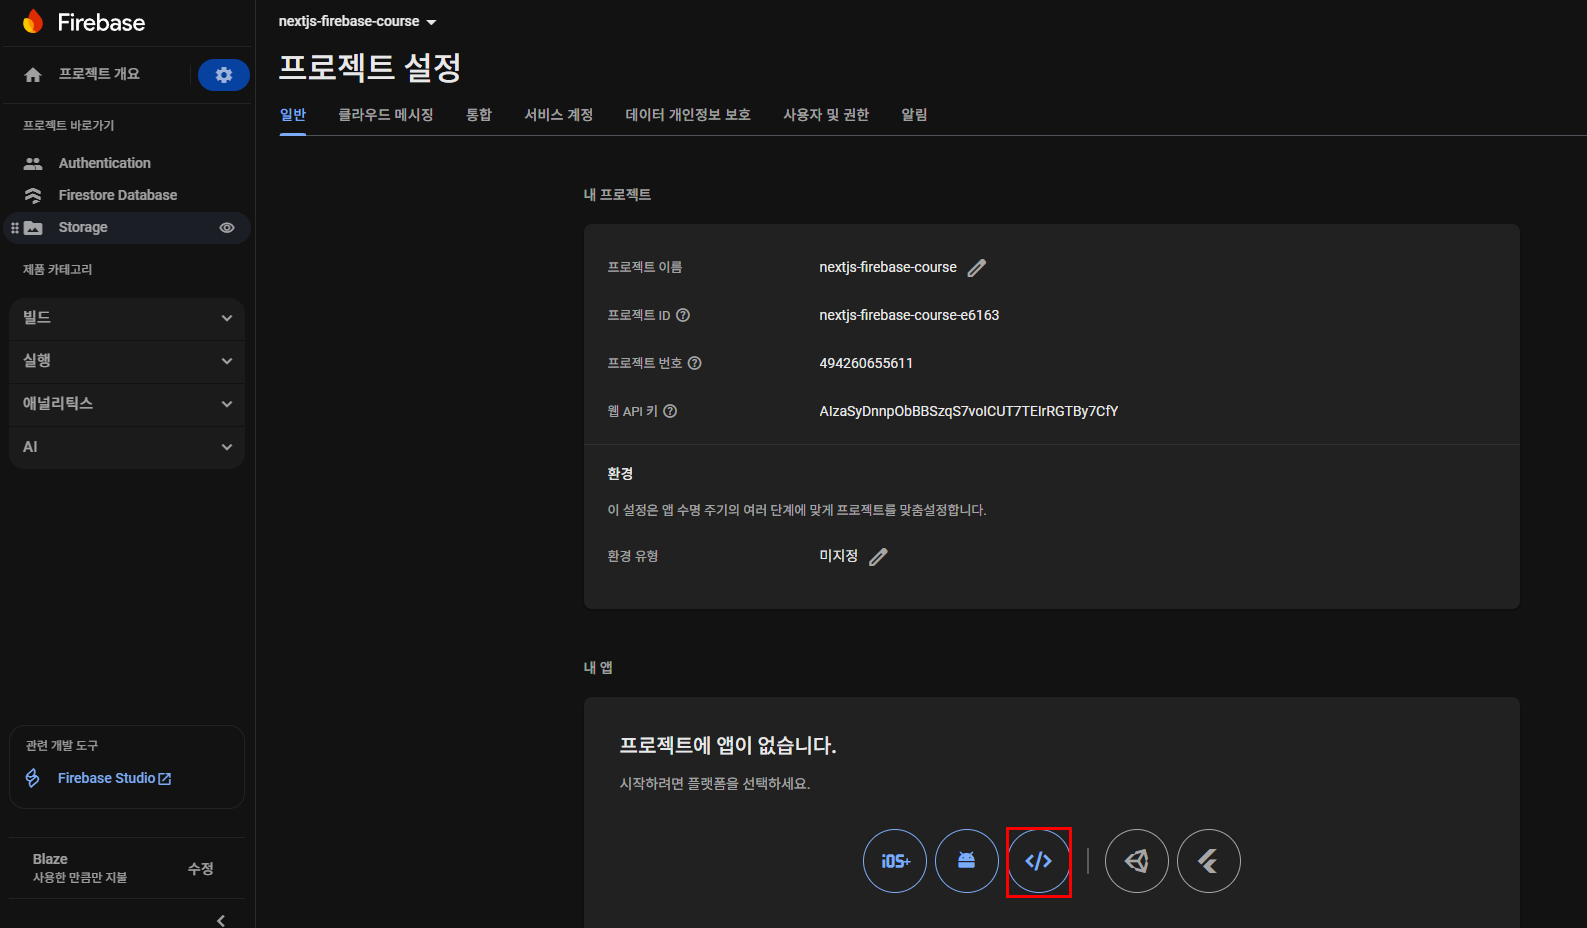Click the Blaze plan label
This screenshot has width=1587, height=928.
coord(50,859)
